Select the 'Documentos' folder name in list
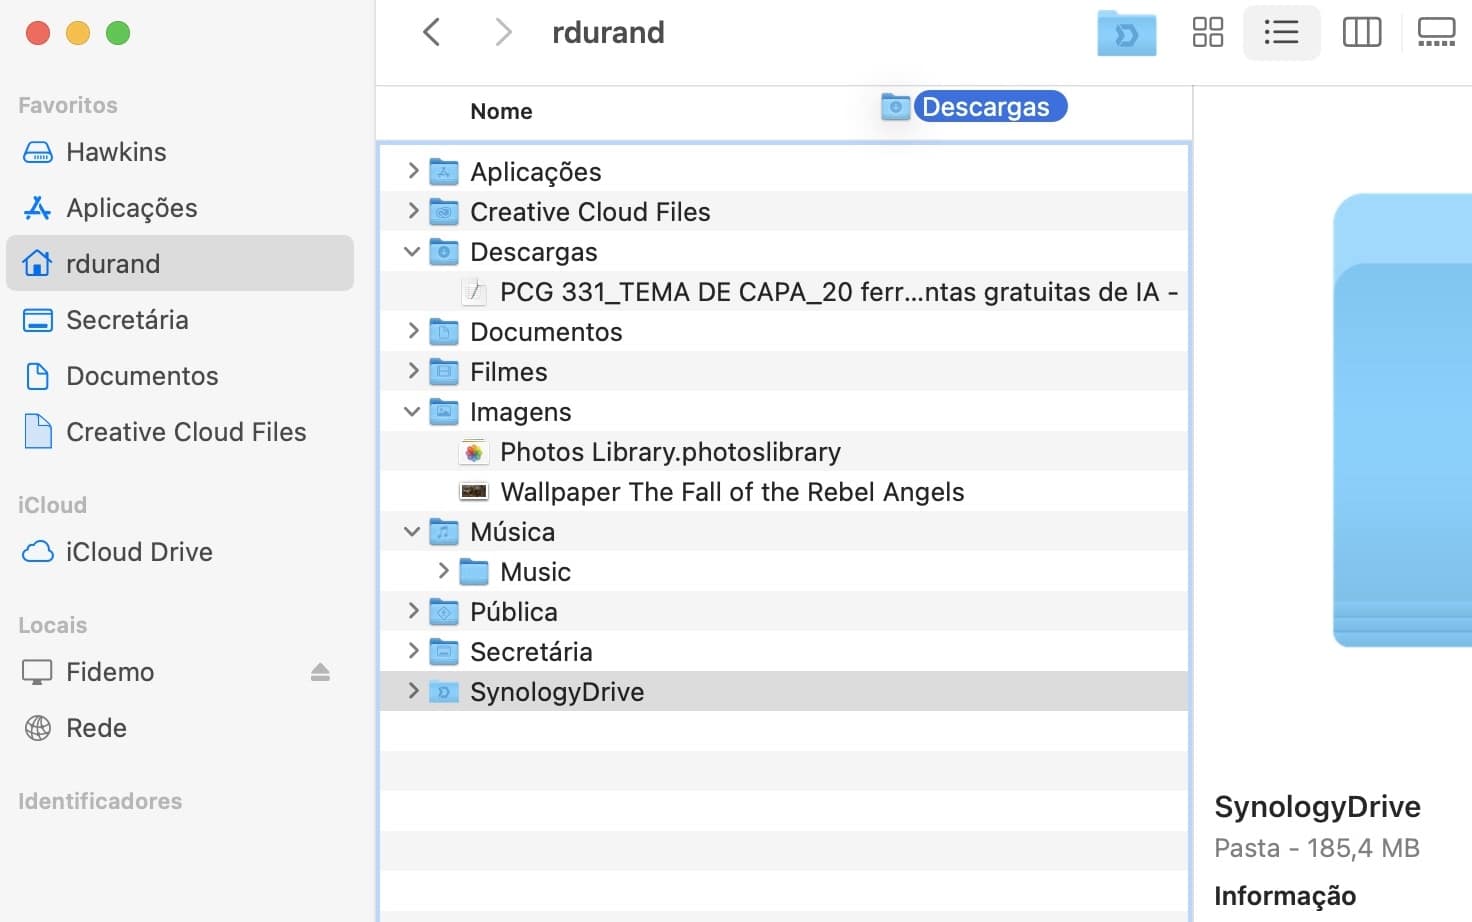Viewport: 1472px width, 922px height. [x=546, y=332]
